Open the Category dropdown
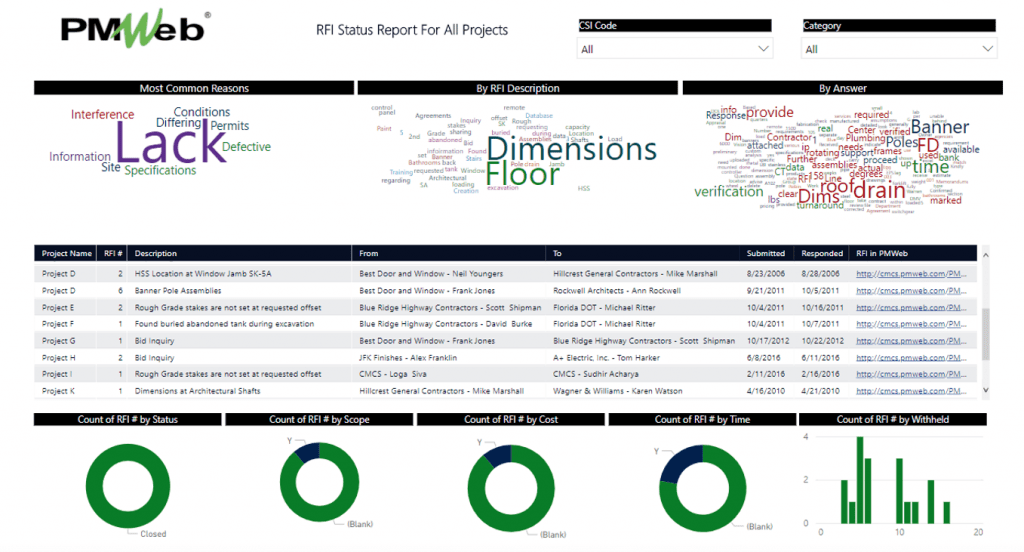The image size is (1024, 552). click(x=899, y=49)
